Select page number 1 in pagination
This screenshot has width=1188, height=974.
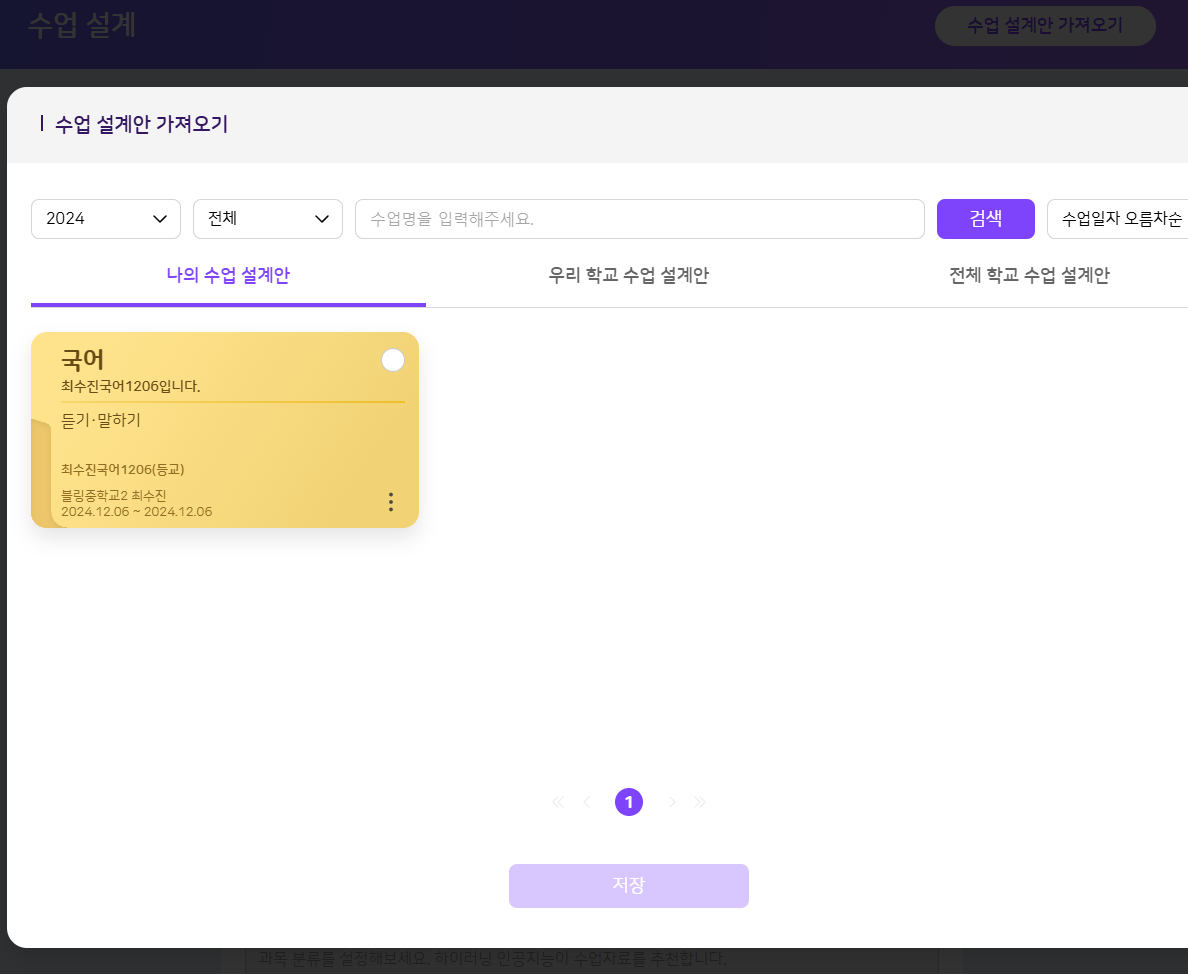(629, 802)
